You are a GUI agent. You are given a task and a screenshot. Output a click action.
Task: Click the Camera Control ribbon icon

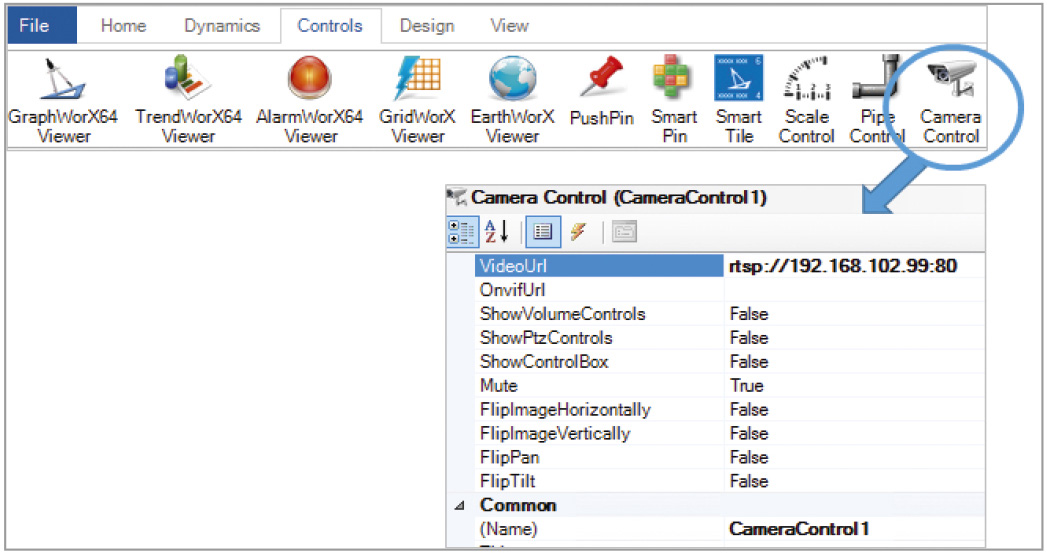click(951, 101)
